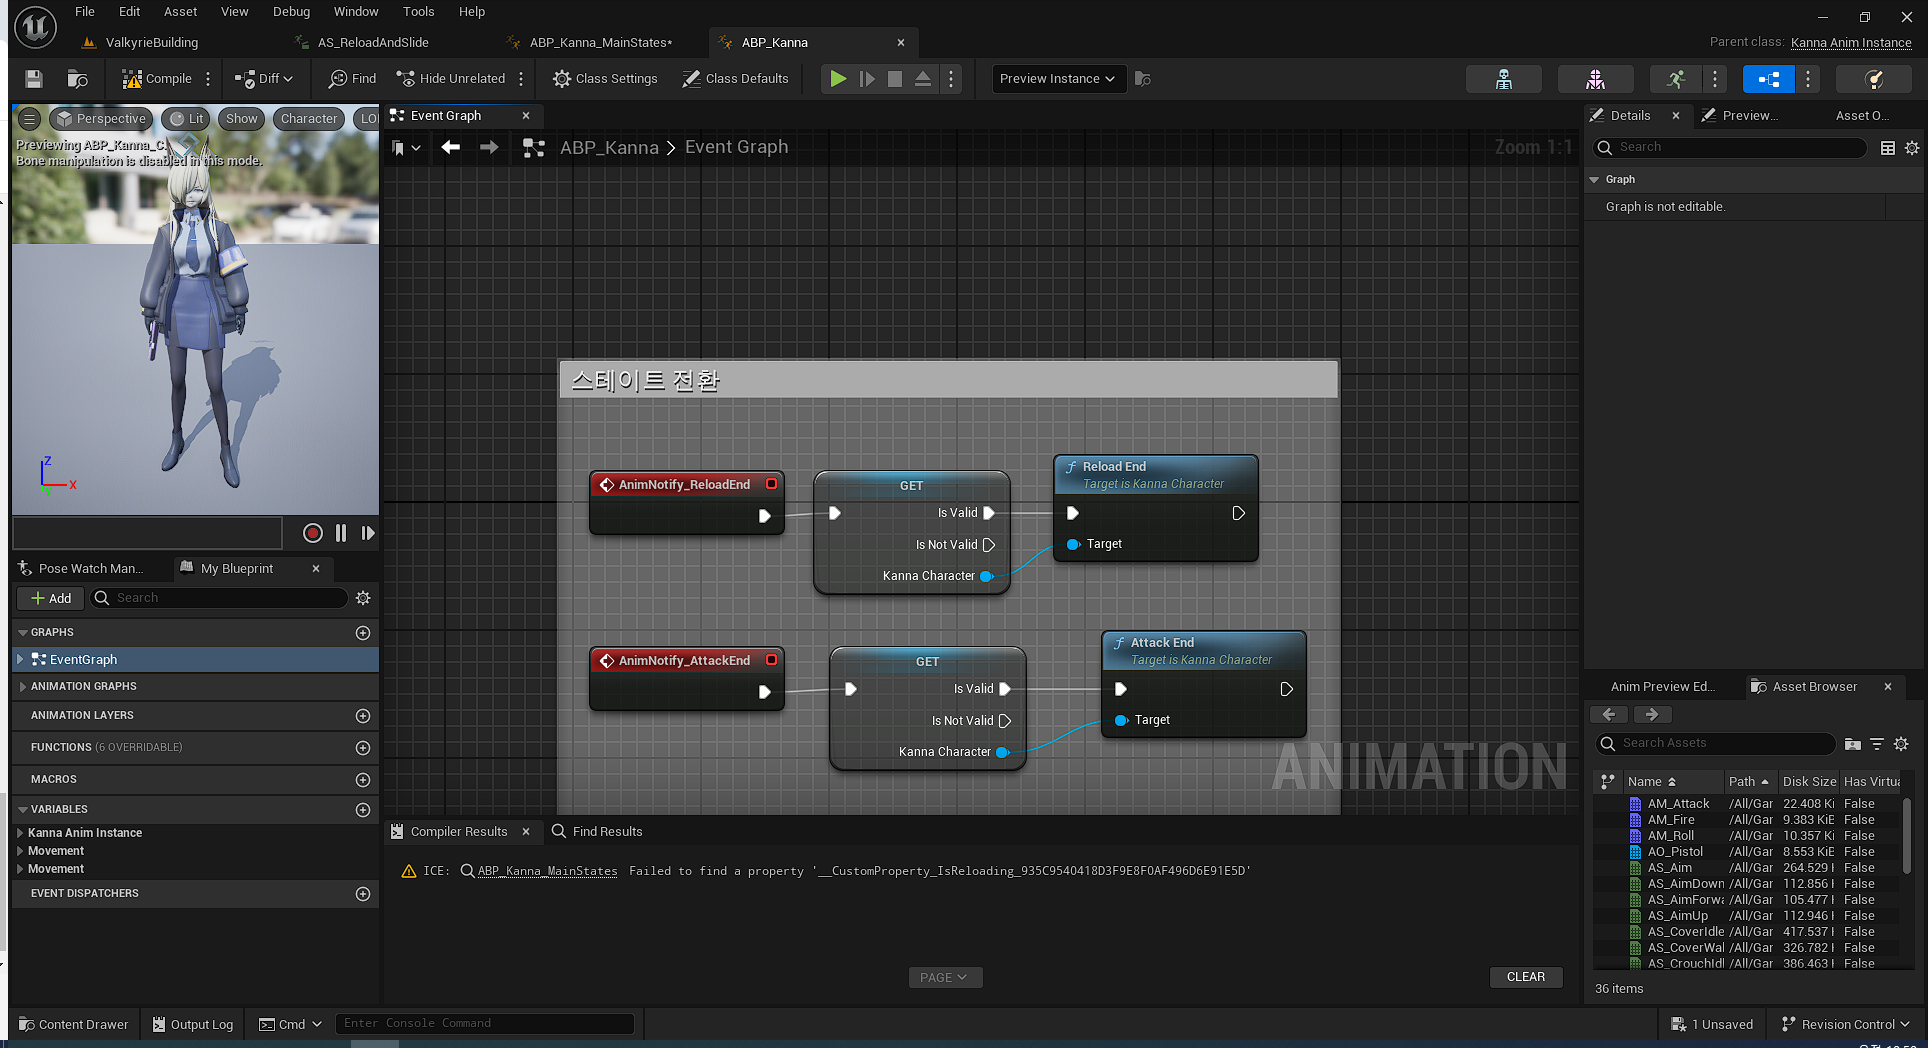Image resolution: width=1928 pixels, height=1048 pixels.
Task: Click the Find toolbar button
Action: [x=353, y=79]
